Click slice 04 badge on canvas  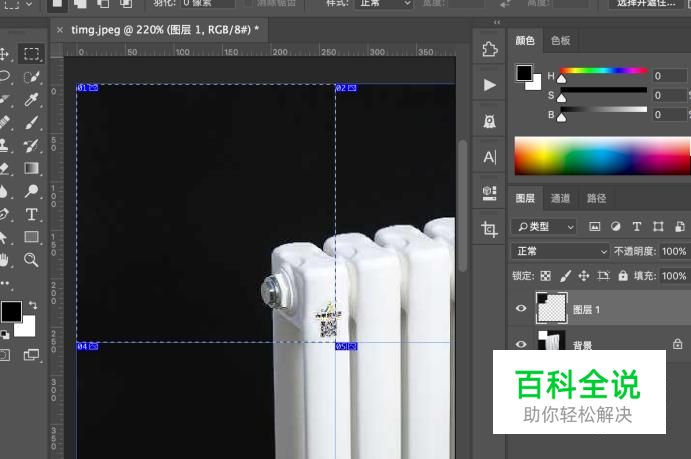click(87, 347)
